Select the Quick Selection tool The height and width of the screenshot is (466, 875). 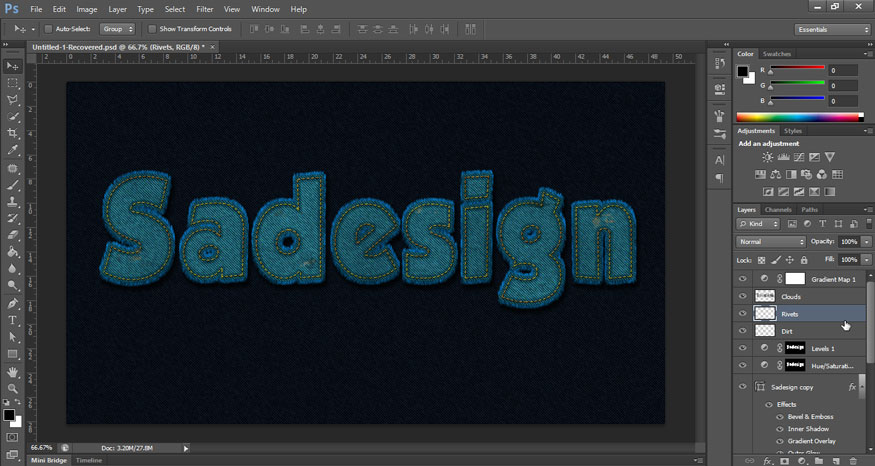pos(12,117)
